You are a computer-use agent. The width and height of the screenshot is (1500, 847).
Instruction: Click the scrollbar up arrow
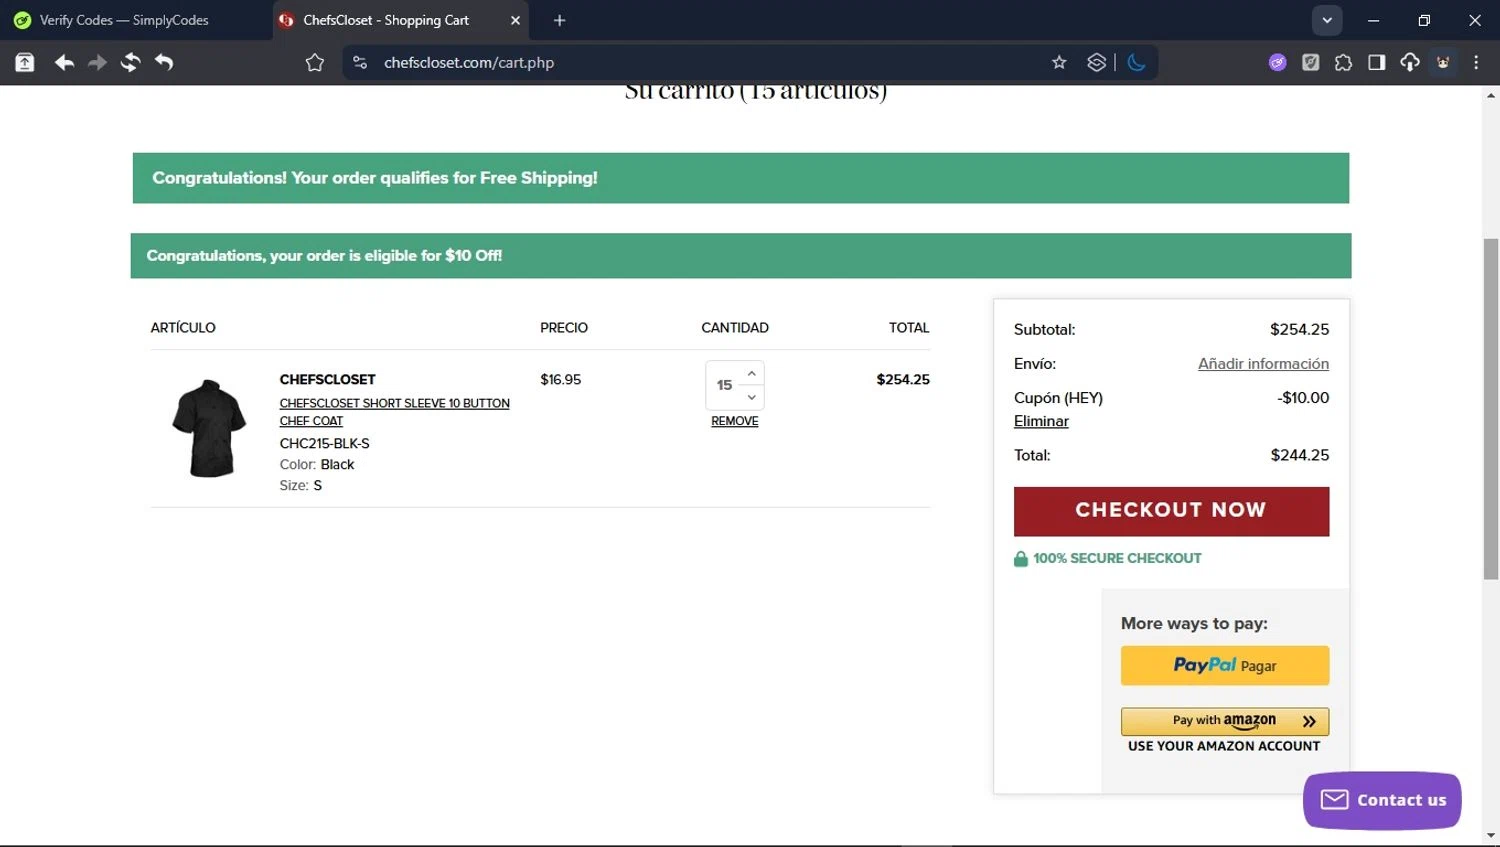1491,96
